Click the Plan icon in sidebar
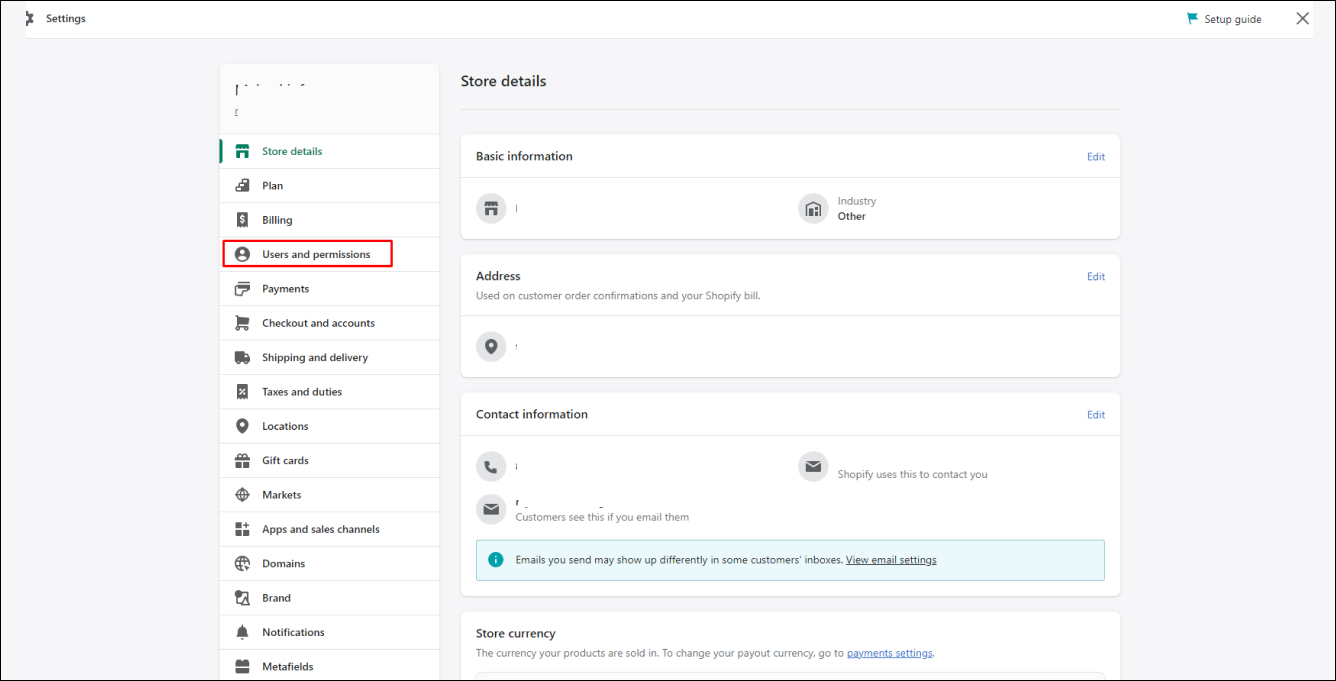The image size is (1336, 681). click(242, 186)
